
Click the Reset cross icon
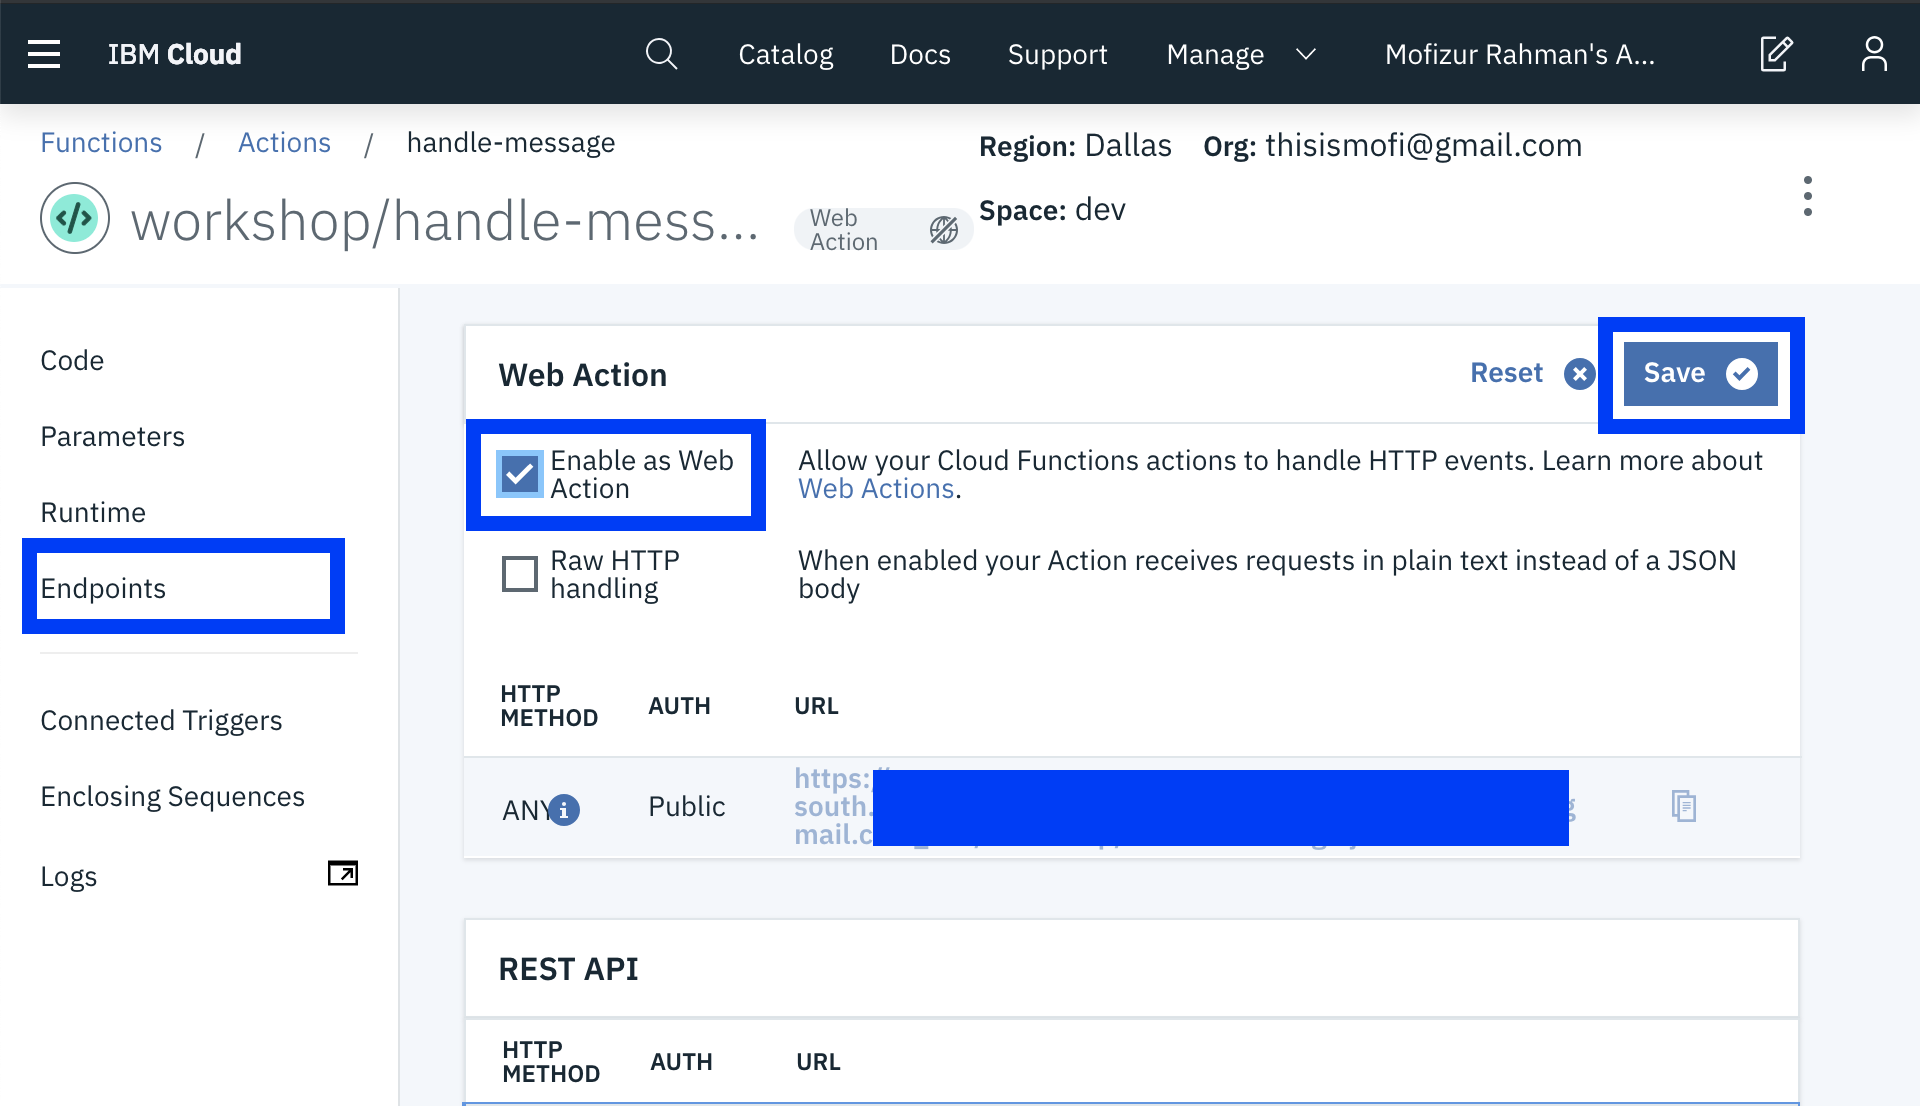point(1579,374)
